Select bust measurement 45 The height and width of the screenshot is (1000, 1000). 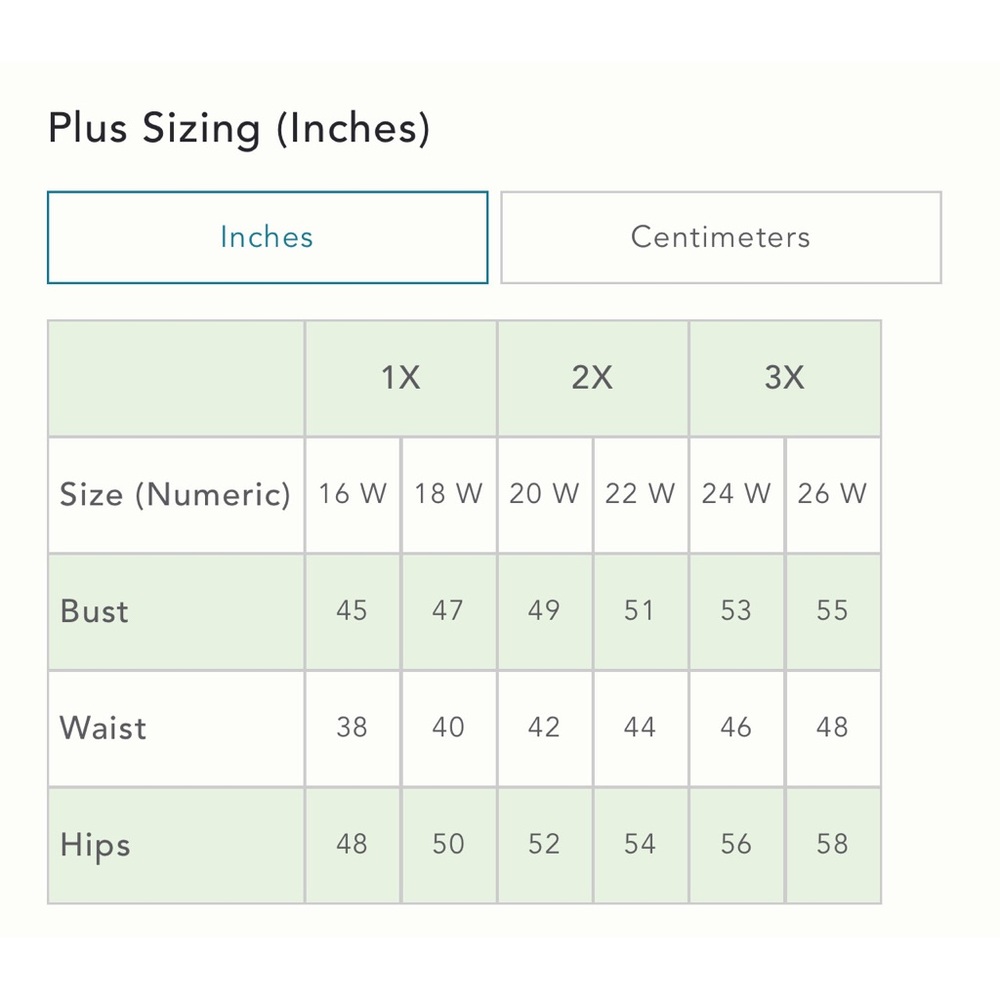[x=353, y=612]
